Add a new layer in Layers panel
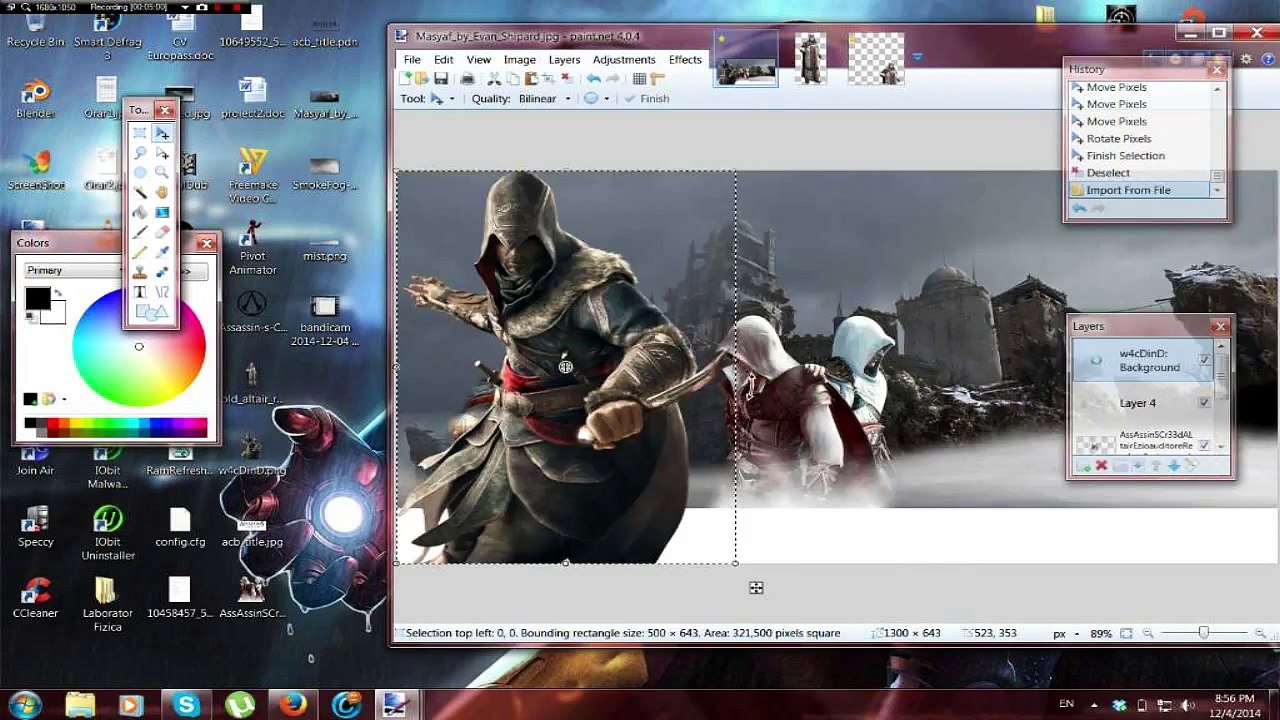 point(1083,466)
